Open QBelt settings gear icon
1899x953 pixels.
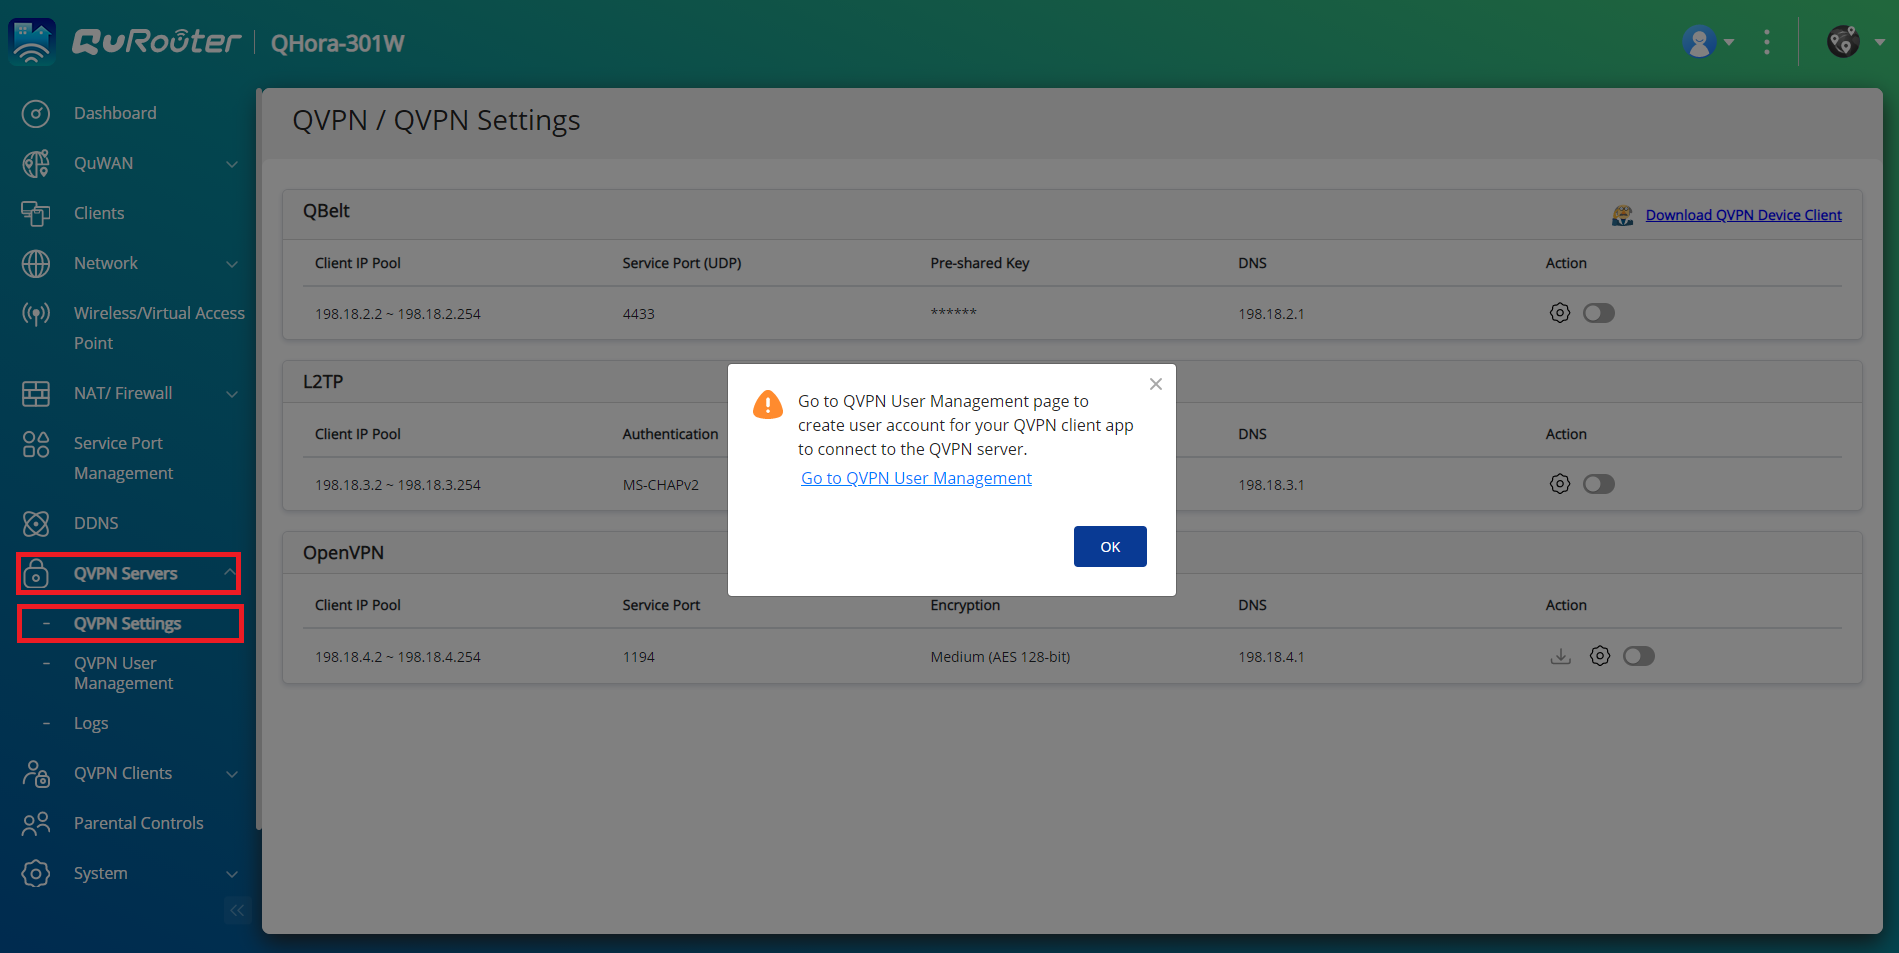[1560, 313]
